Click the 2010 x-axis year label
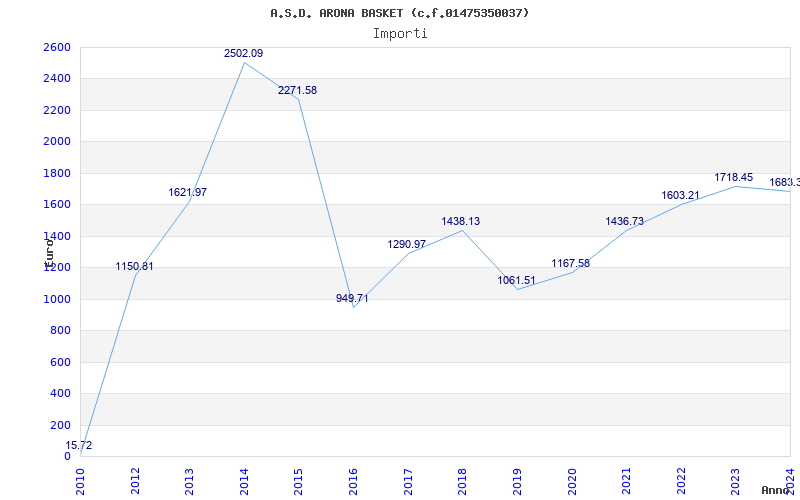The image size is (800, 500). [80, 481]
